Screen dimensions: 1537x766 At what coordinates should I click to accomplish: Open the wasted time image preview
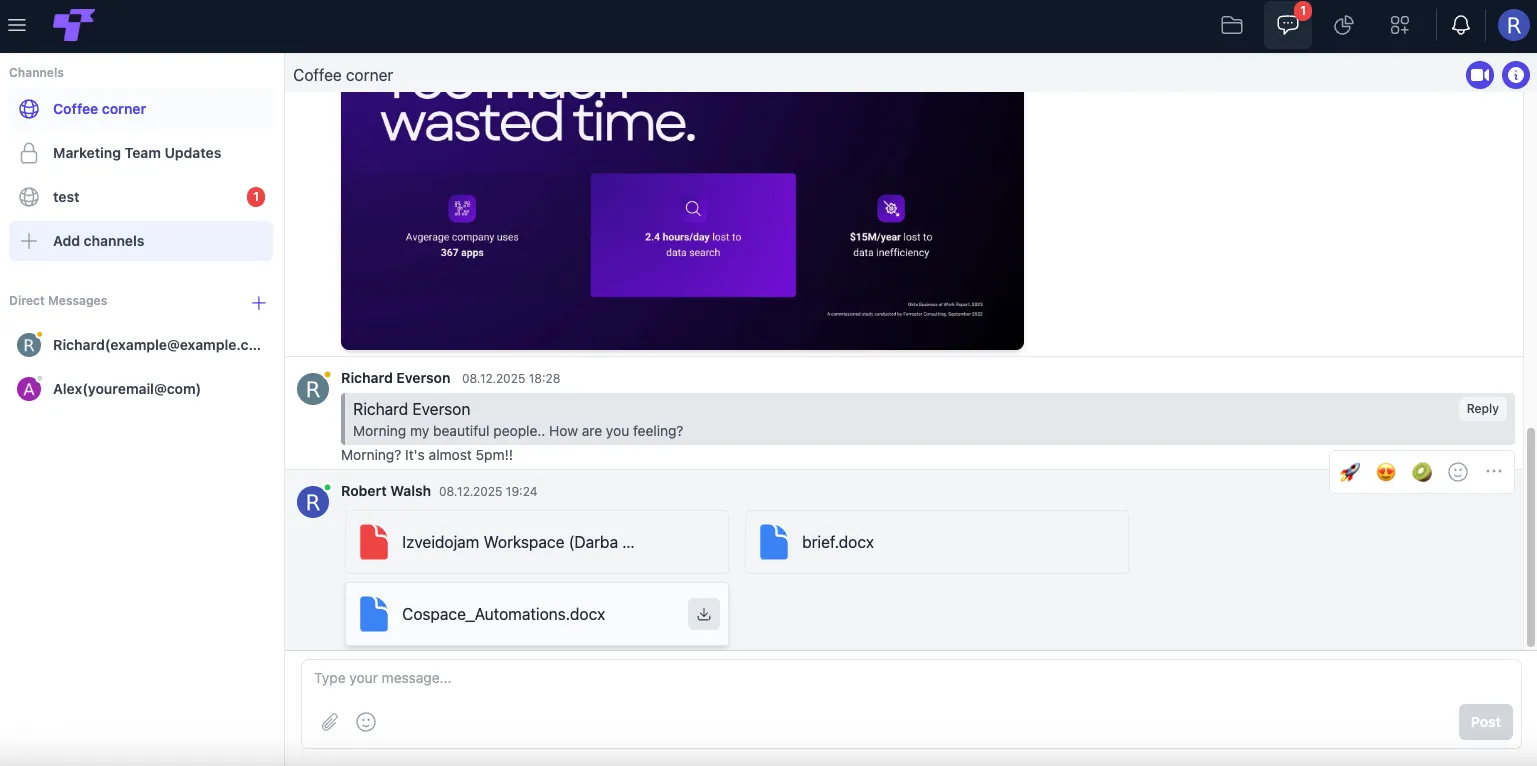682,220
